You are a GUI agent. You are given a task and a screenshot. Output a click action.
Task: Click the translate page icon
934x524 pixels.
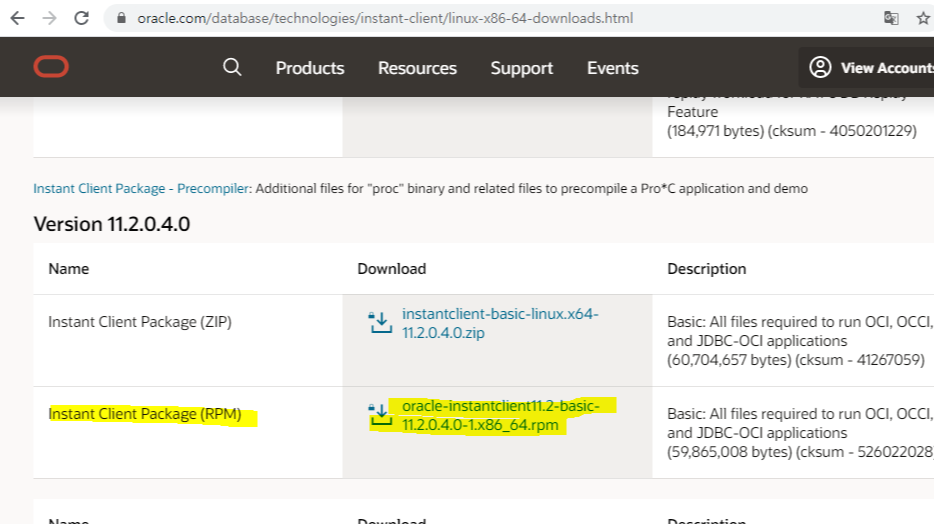(x=891, y=18)
